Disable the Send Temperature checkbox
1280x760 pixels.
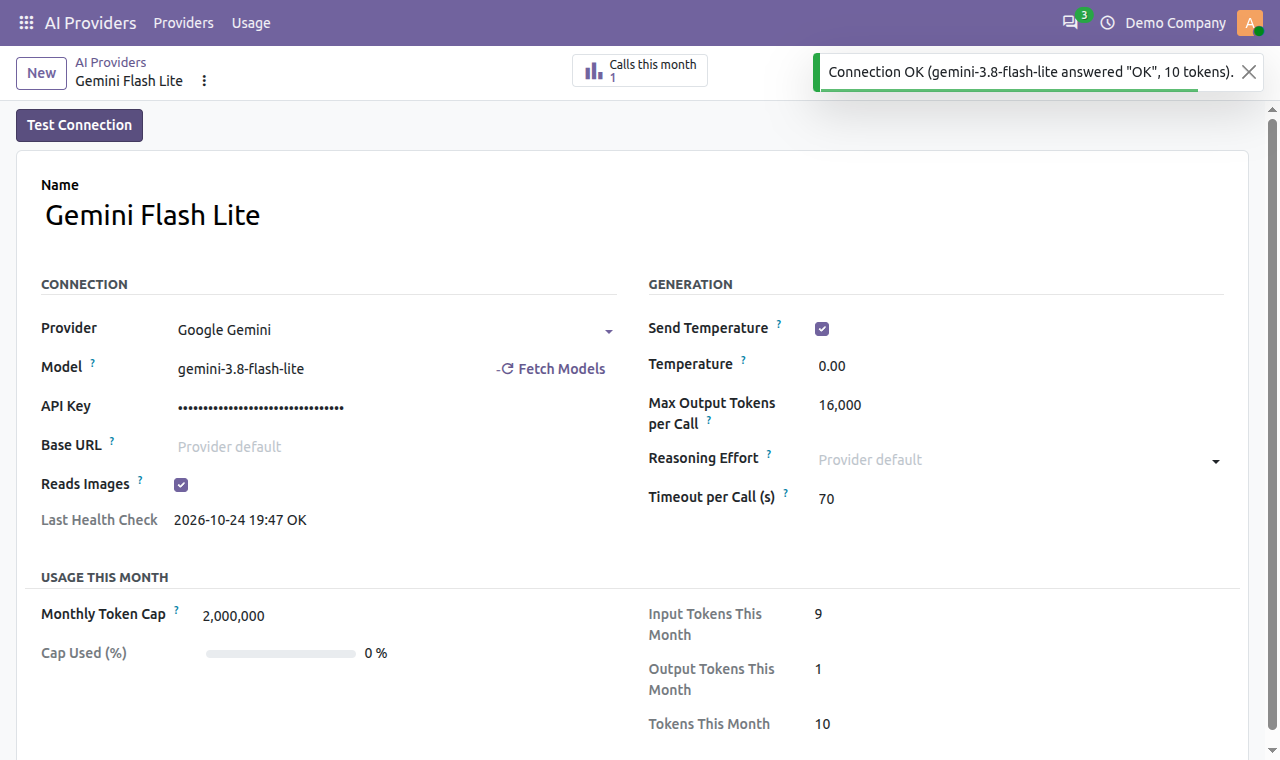[822, 329]
